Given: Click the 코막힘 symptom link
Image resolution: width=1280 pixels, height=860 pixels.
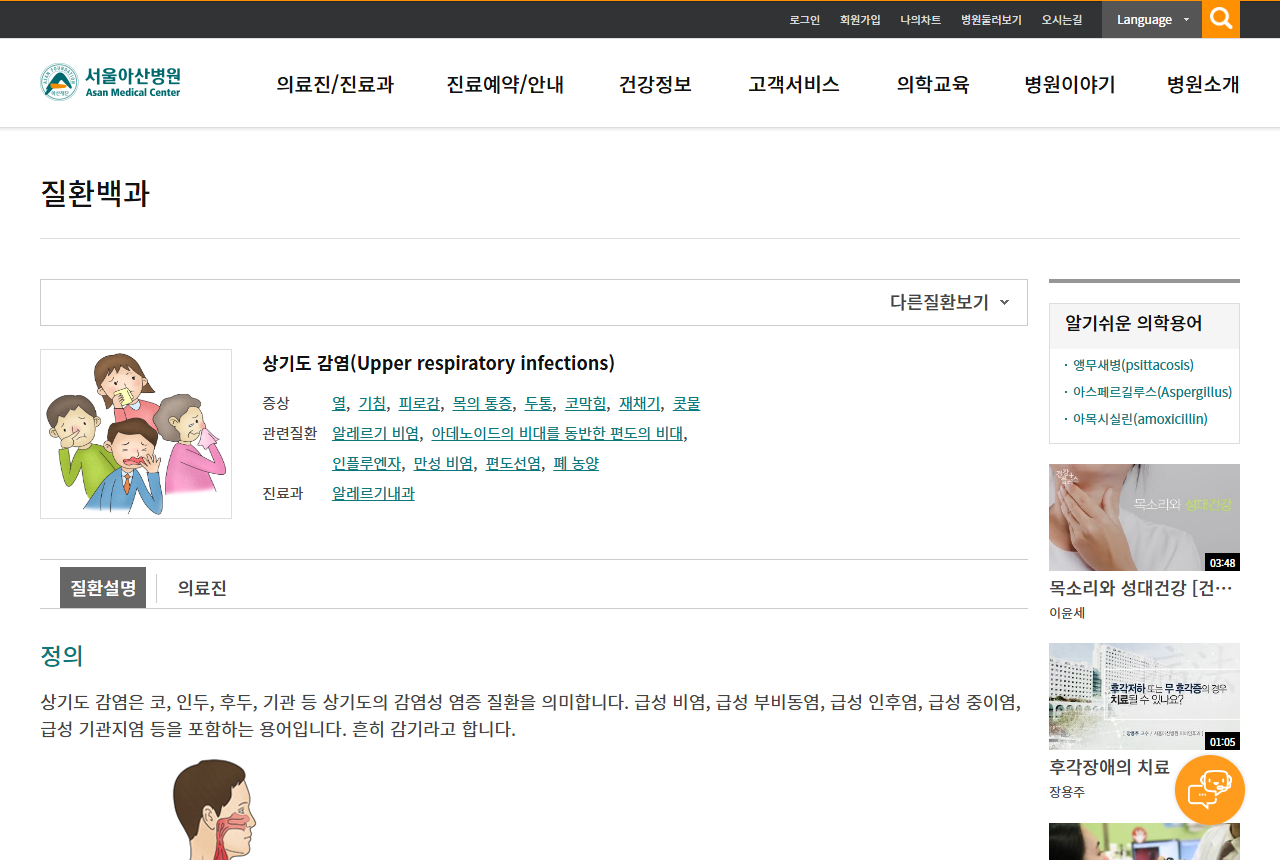Looking at the screenshot, I should click(x=585, y=404).
